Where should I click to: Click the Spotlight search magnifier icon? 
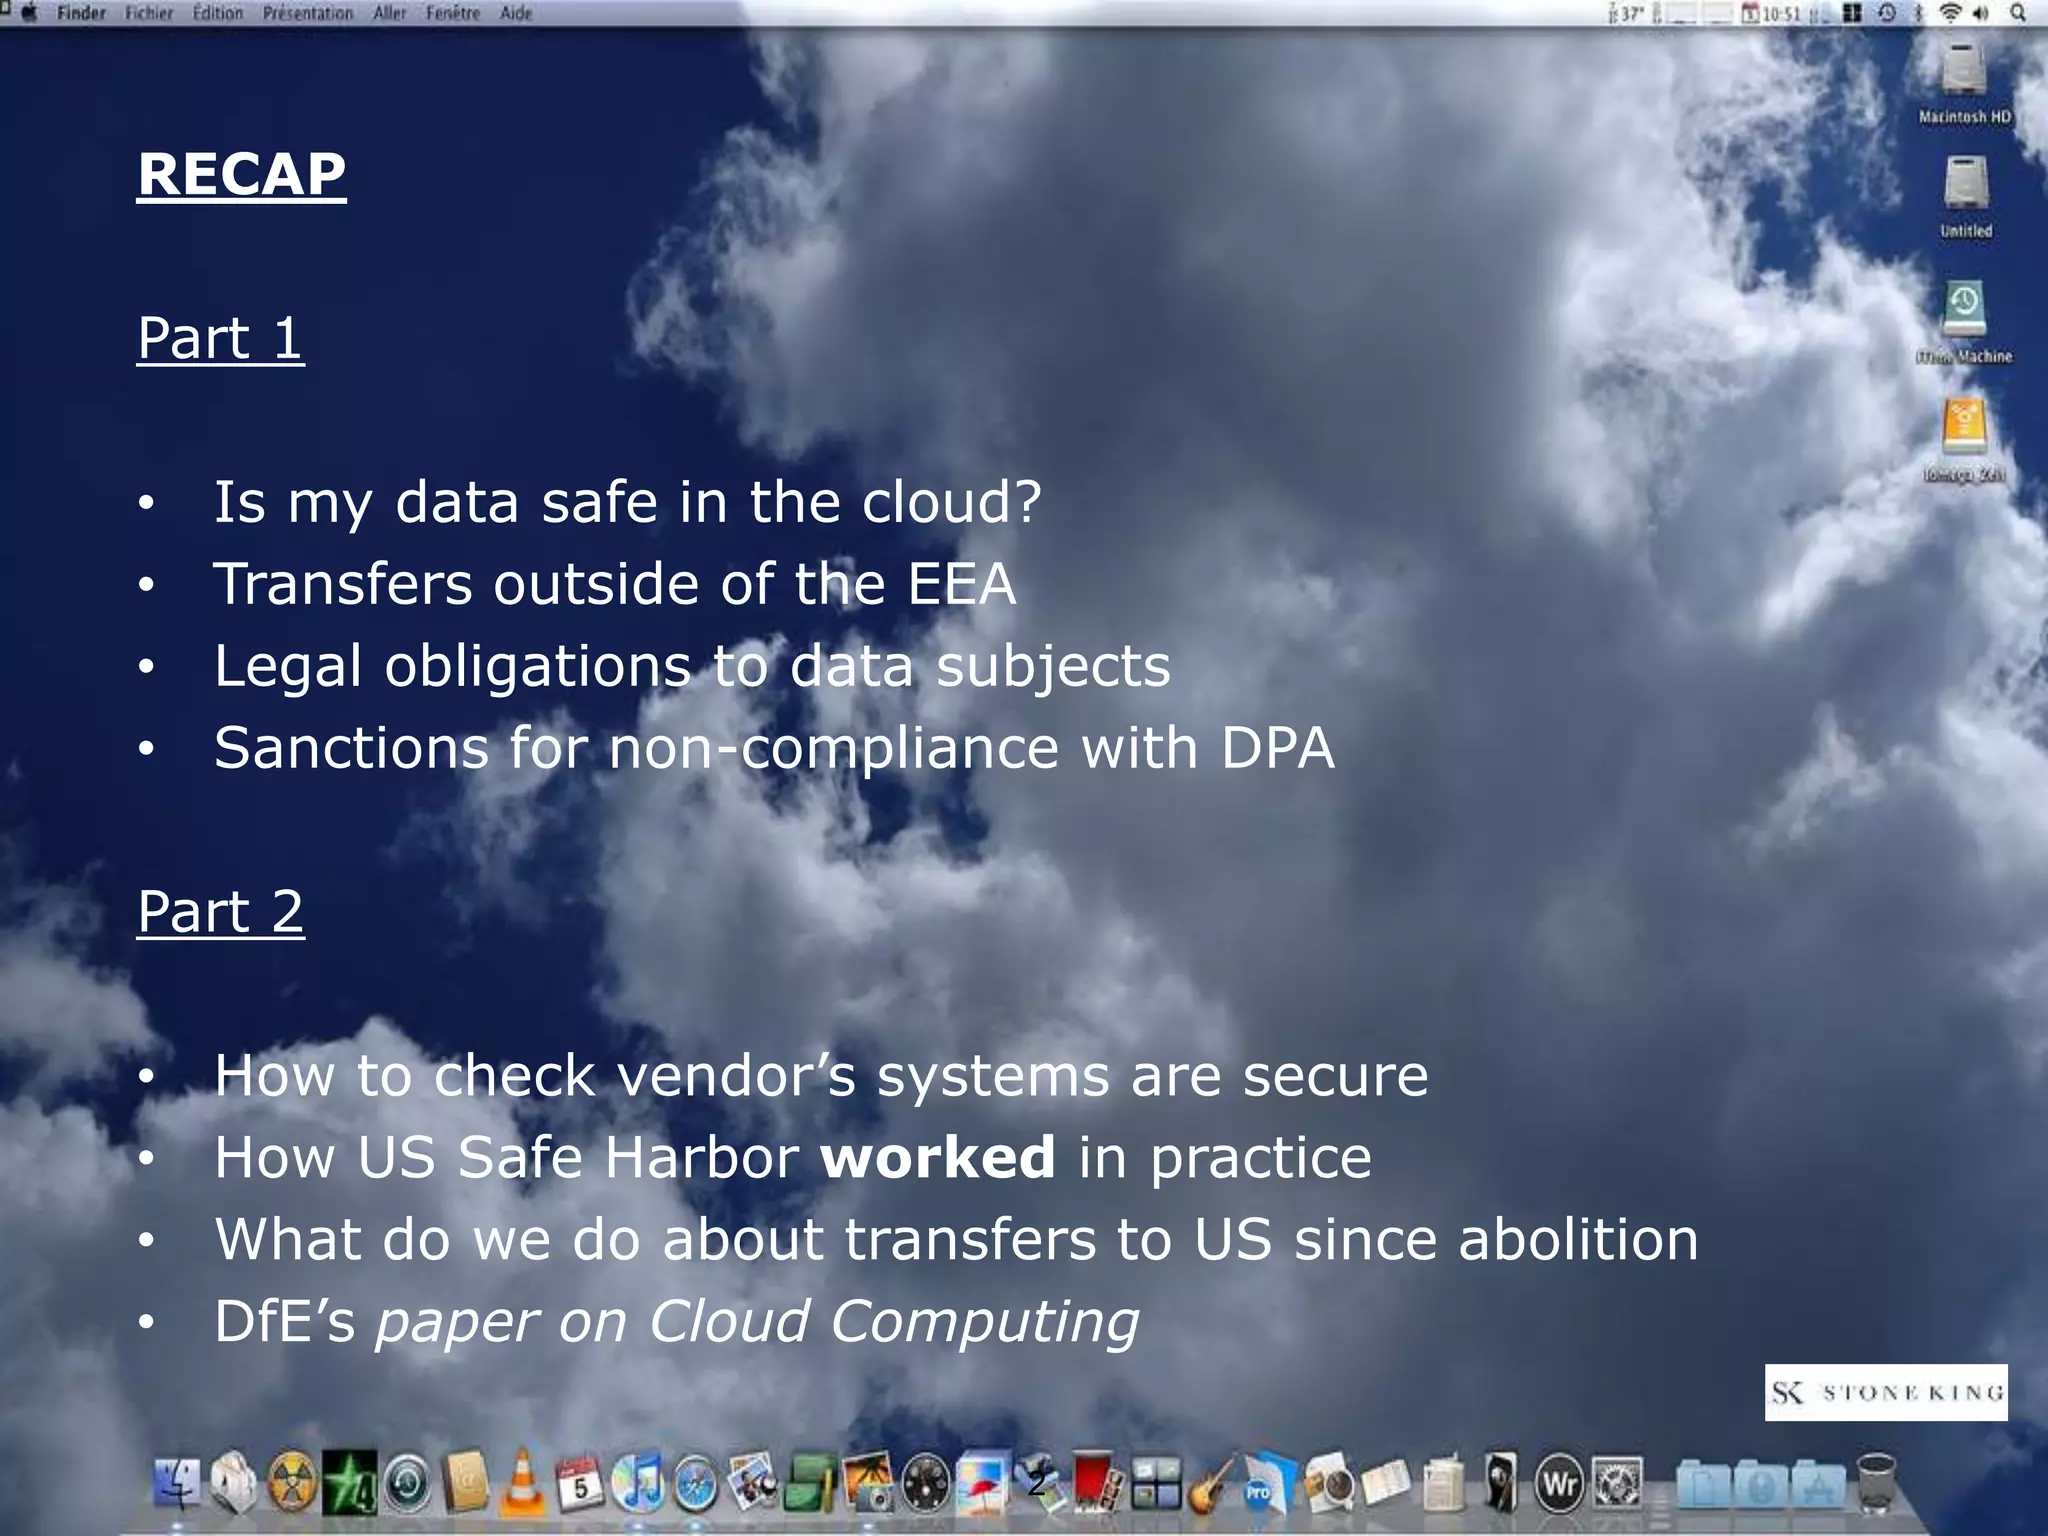[x=2018, y=13]
